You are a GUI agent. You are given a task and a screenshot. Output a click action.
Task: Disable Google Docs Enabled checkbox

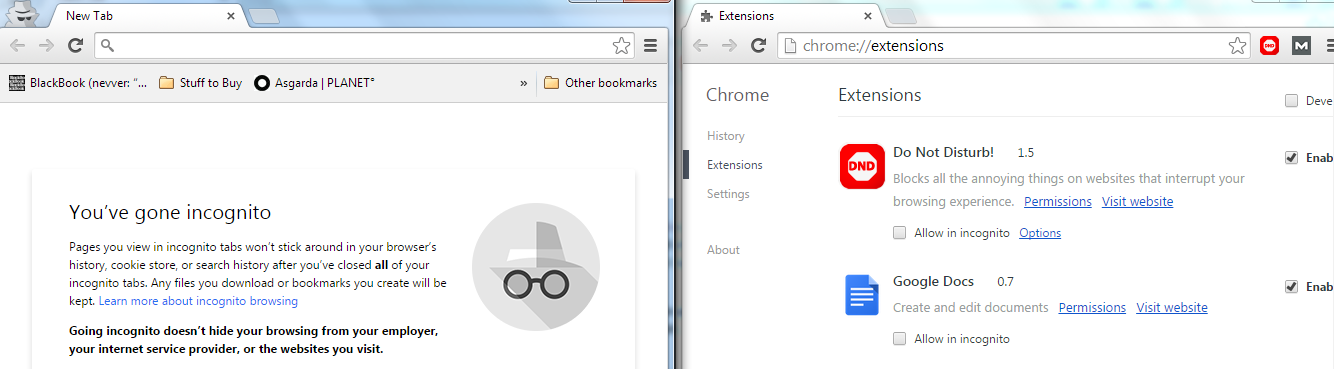[x=1292, y=287]
